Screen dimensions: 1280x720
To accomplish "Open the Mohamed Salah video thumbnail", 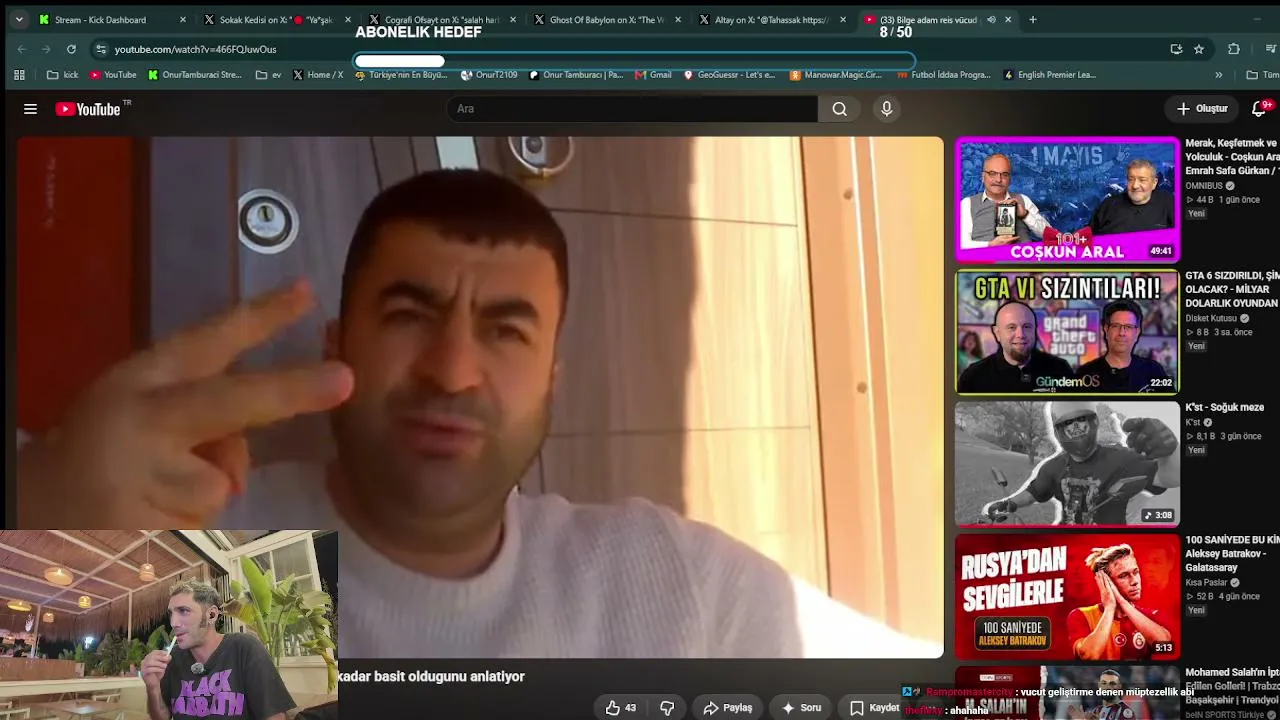I will click(x=1067, y=693).
